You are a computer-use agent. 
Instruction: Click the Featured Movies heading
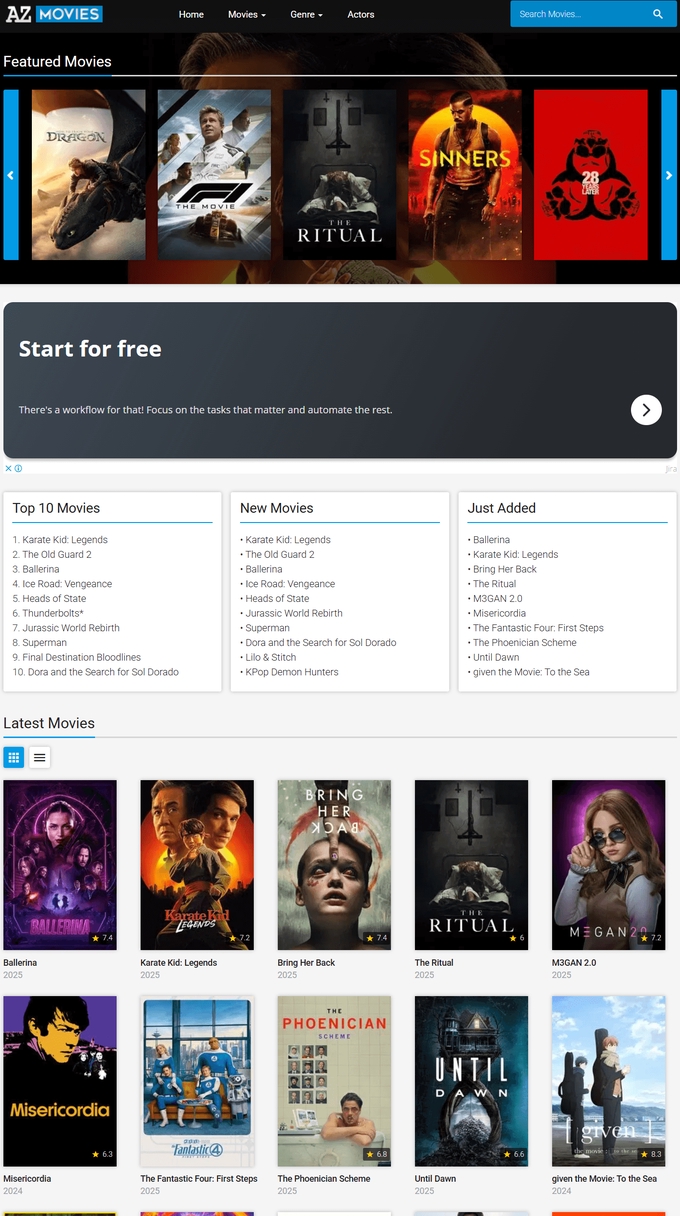click(x=57, y=61)
